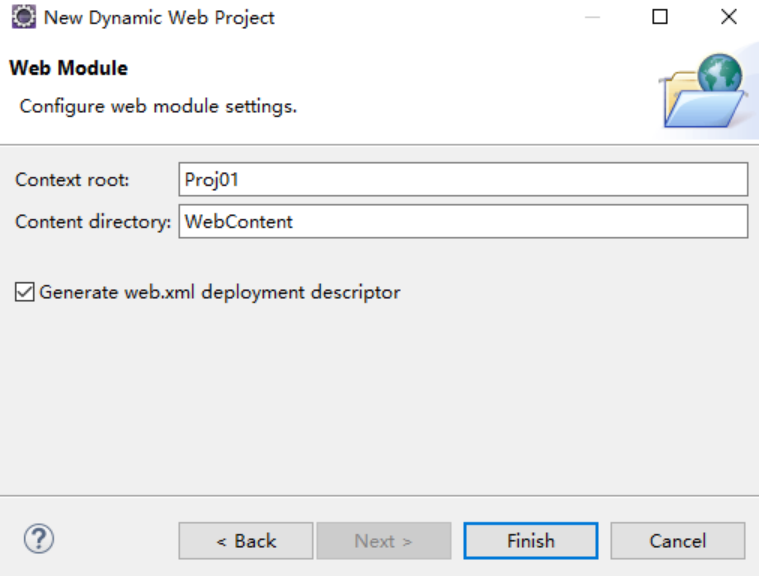Toggle the Generate web.xml deployment descriptor checkbox
The image size is (759, 576).
(x=24, y=292)
